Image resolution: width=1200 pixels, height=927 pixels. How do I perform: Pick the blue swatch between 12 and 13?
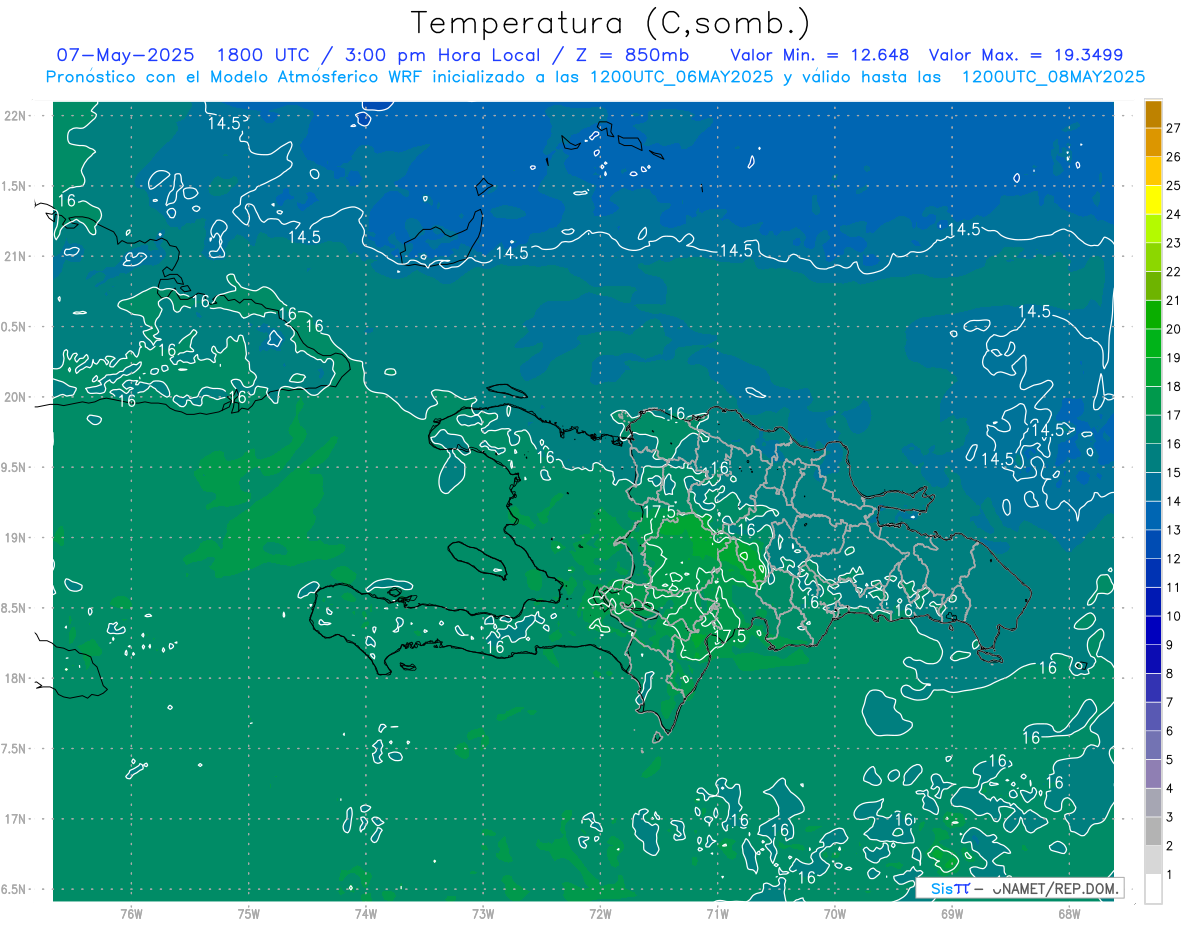click(x=1153, y=545)
